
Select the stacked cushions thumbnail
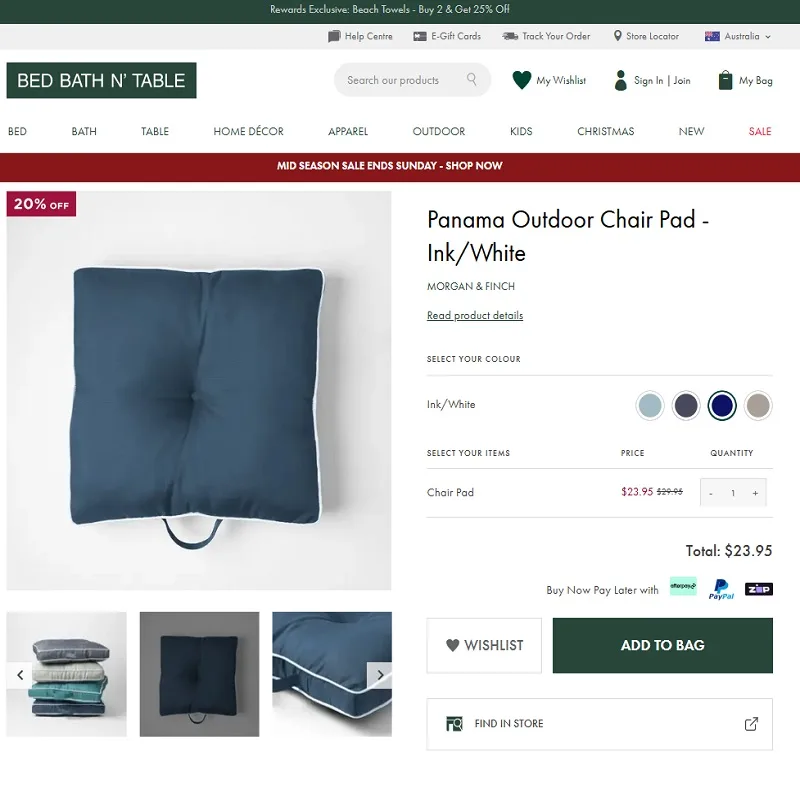[67, 674]
